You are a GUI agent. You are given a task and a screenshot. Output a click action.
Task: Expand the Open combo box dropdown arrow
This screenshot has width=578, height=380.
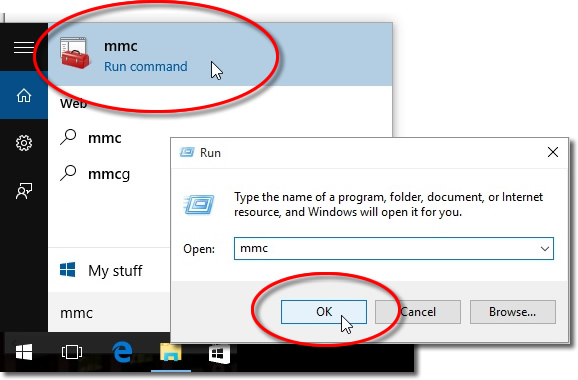[x=545, y=249]
